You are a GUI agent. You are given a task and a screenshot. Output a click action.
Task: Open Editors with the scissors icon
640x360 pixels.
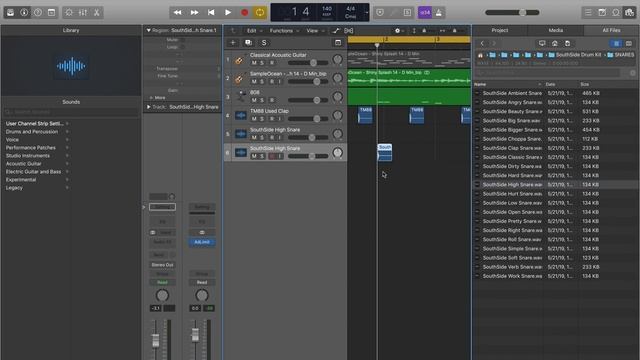pos(97,12)
